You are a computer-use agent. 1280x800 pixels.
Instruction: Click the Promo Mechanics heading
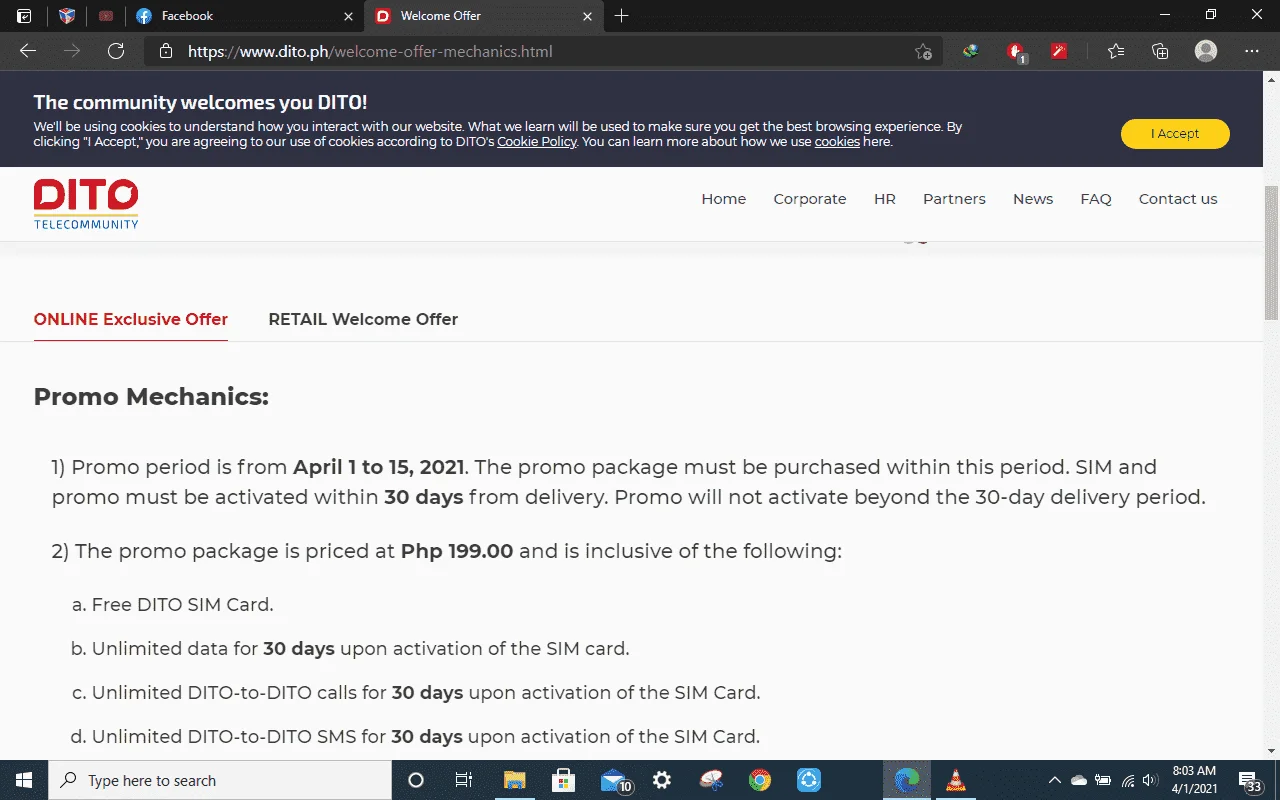coord(151,397)
